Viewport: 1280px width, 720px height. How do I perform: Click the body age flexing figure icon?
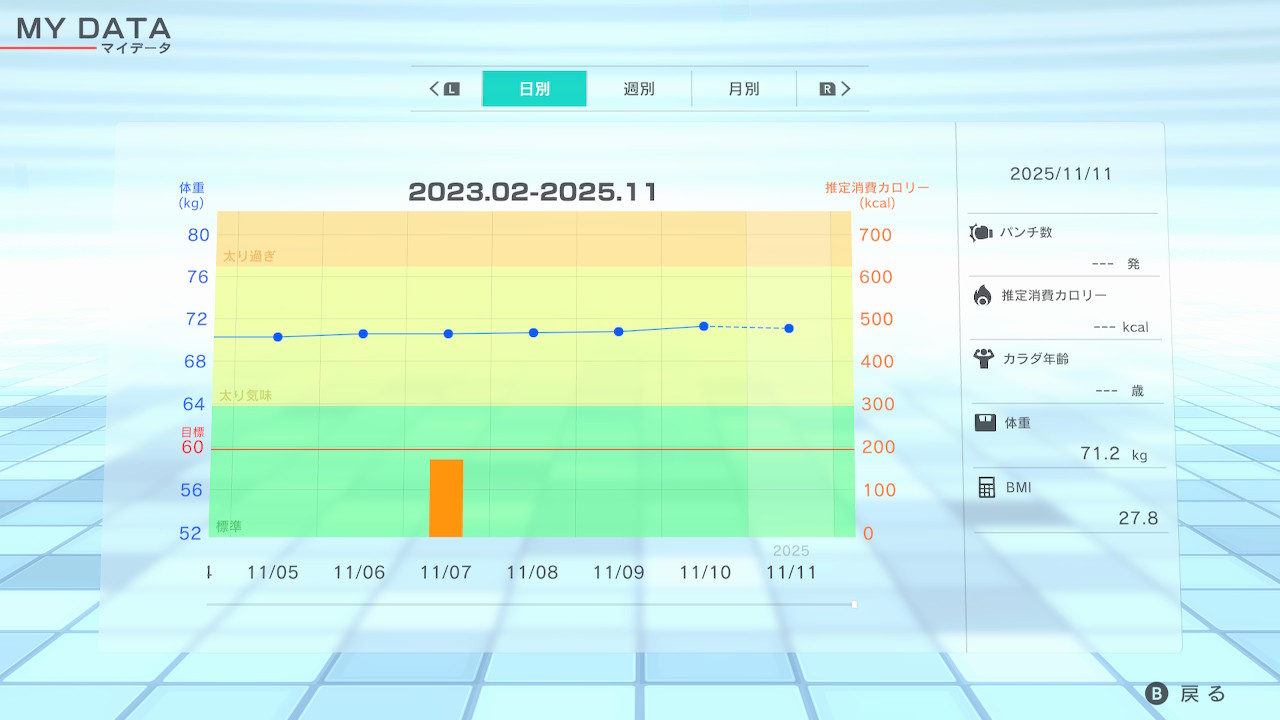tap(983, 358)
